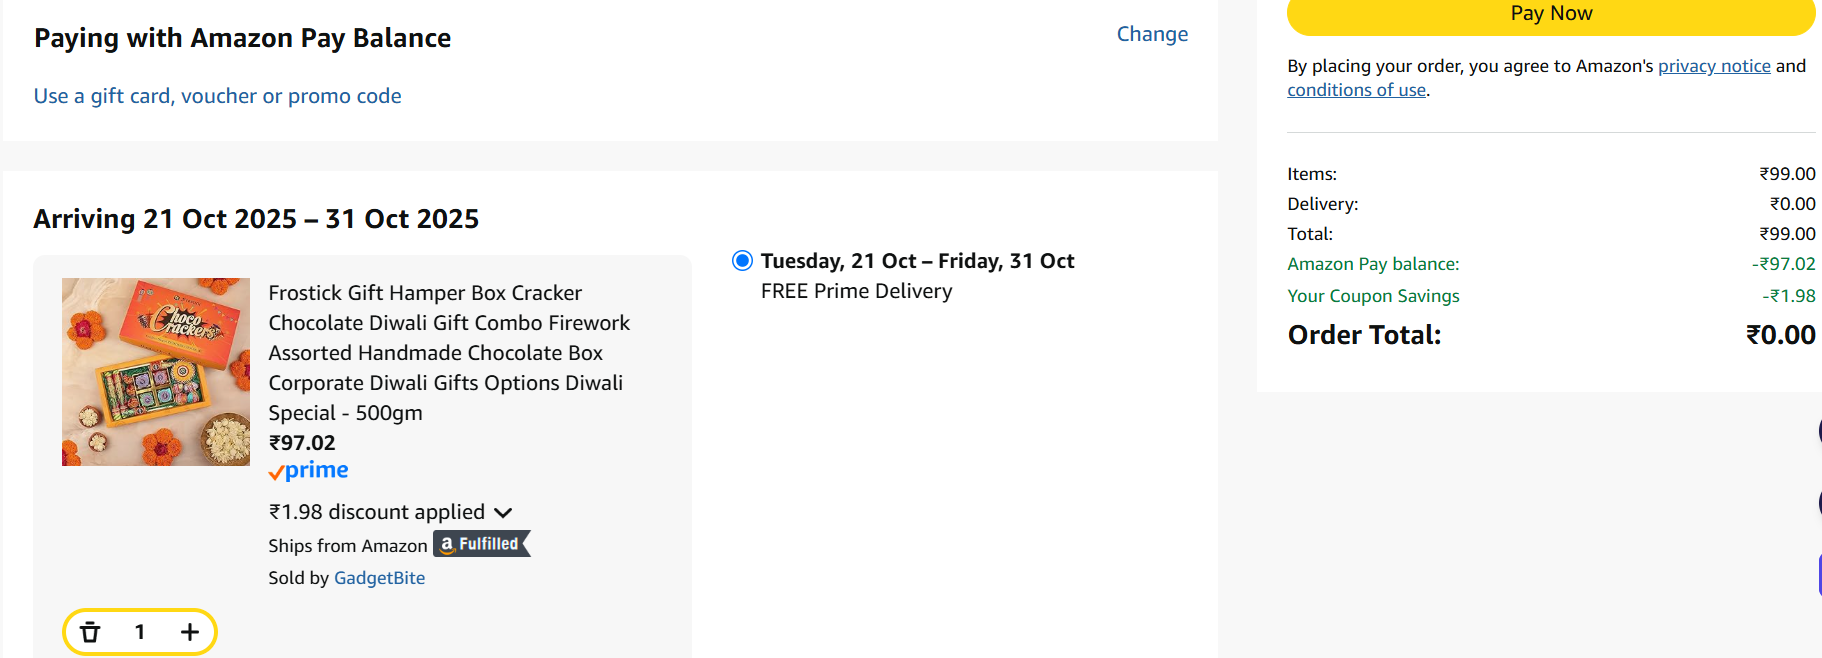Open the gift card, voucher or promo code link

(x=217, y=96)
